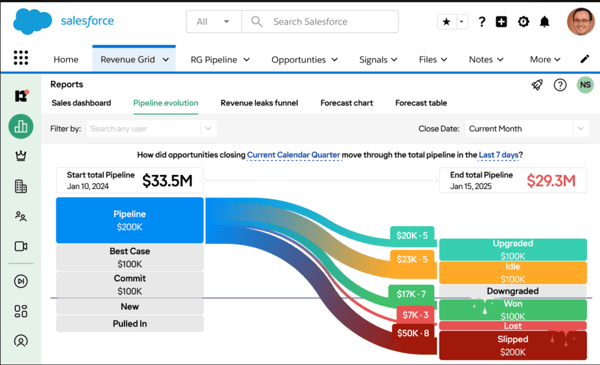This screenshot has width=600, height=365.
Task: Switch to Sales dashboard report tab
Action: [x=81, y=103]
